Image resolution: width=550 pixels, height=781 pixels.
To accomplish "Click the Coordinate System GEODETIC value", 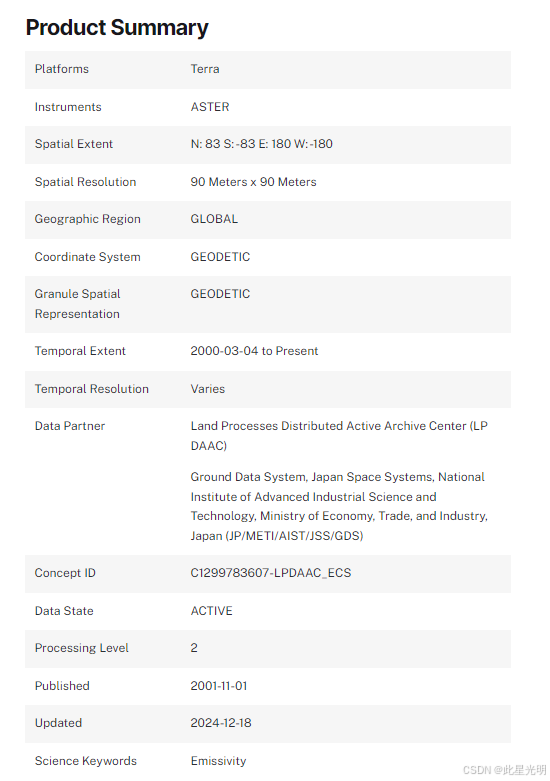I will (220, 257).
